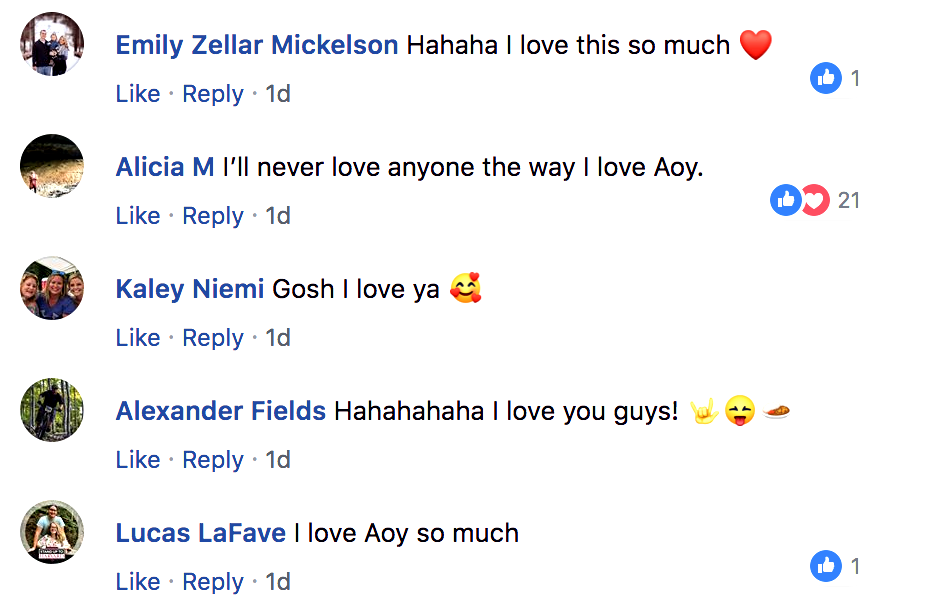This screenshot has width=938, height=602.
Task: Open Emily Zellar Mickelson's profile picture
Action: click(x=52, y=44)
